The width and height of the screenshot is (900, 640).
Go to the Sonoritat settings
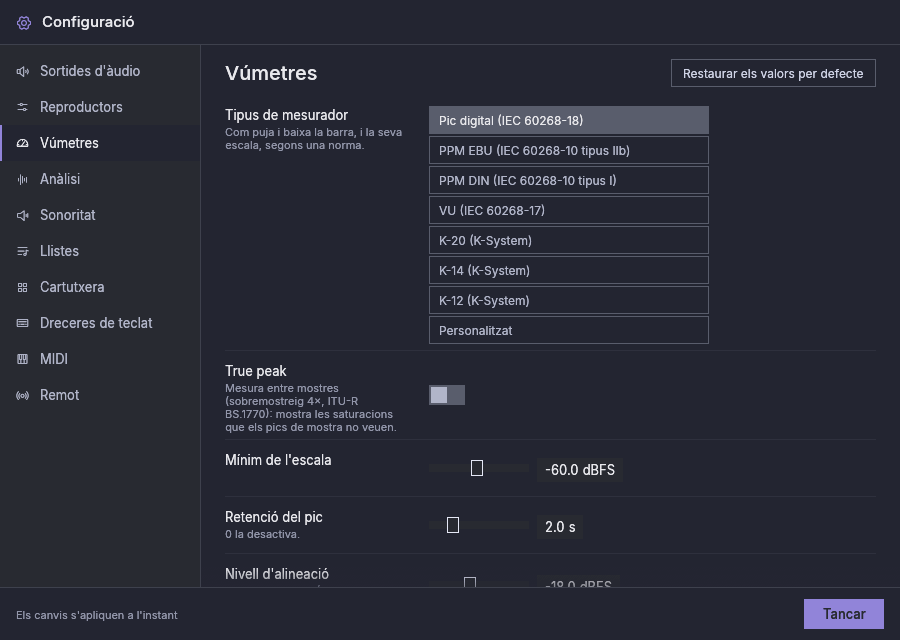(100, 215)
